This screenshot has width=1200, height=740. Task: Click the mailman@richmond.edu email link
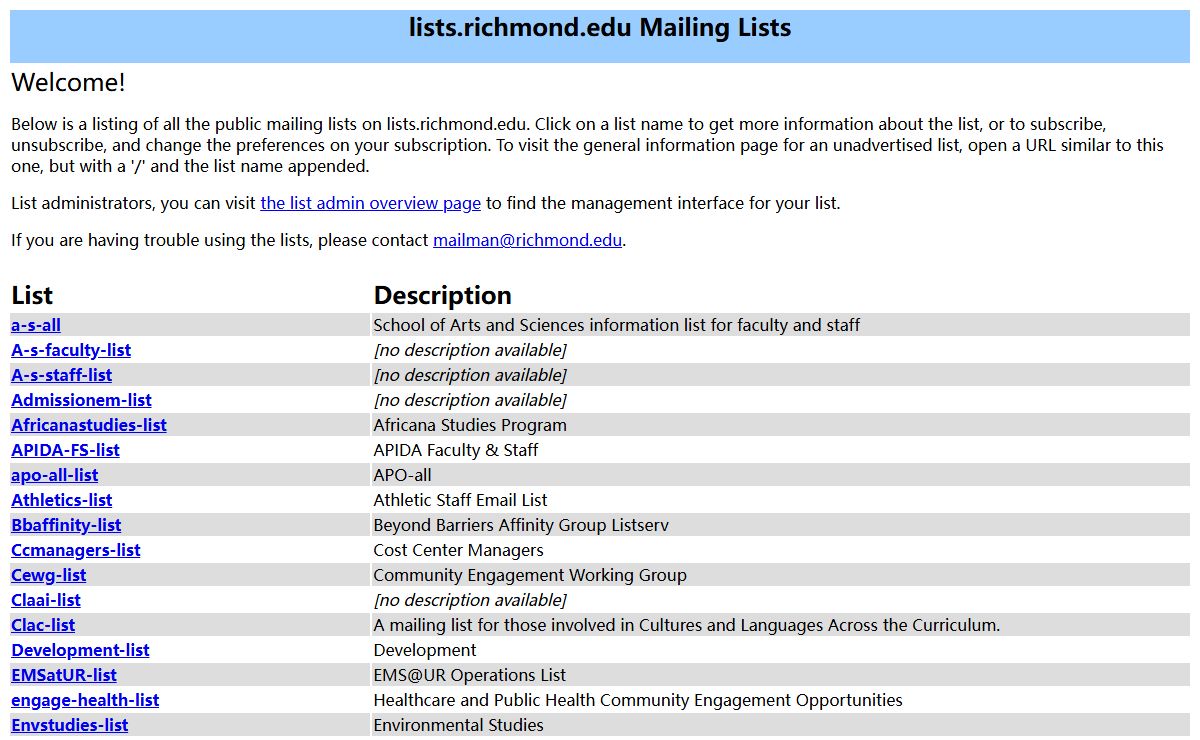click(527, 240)
